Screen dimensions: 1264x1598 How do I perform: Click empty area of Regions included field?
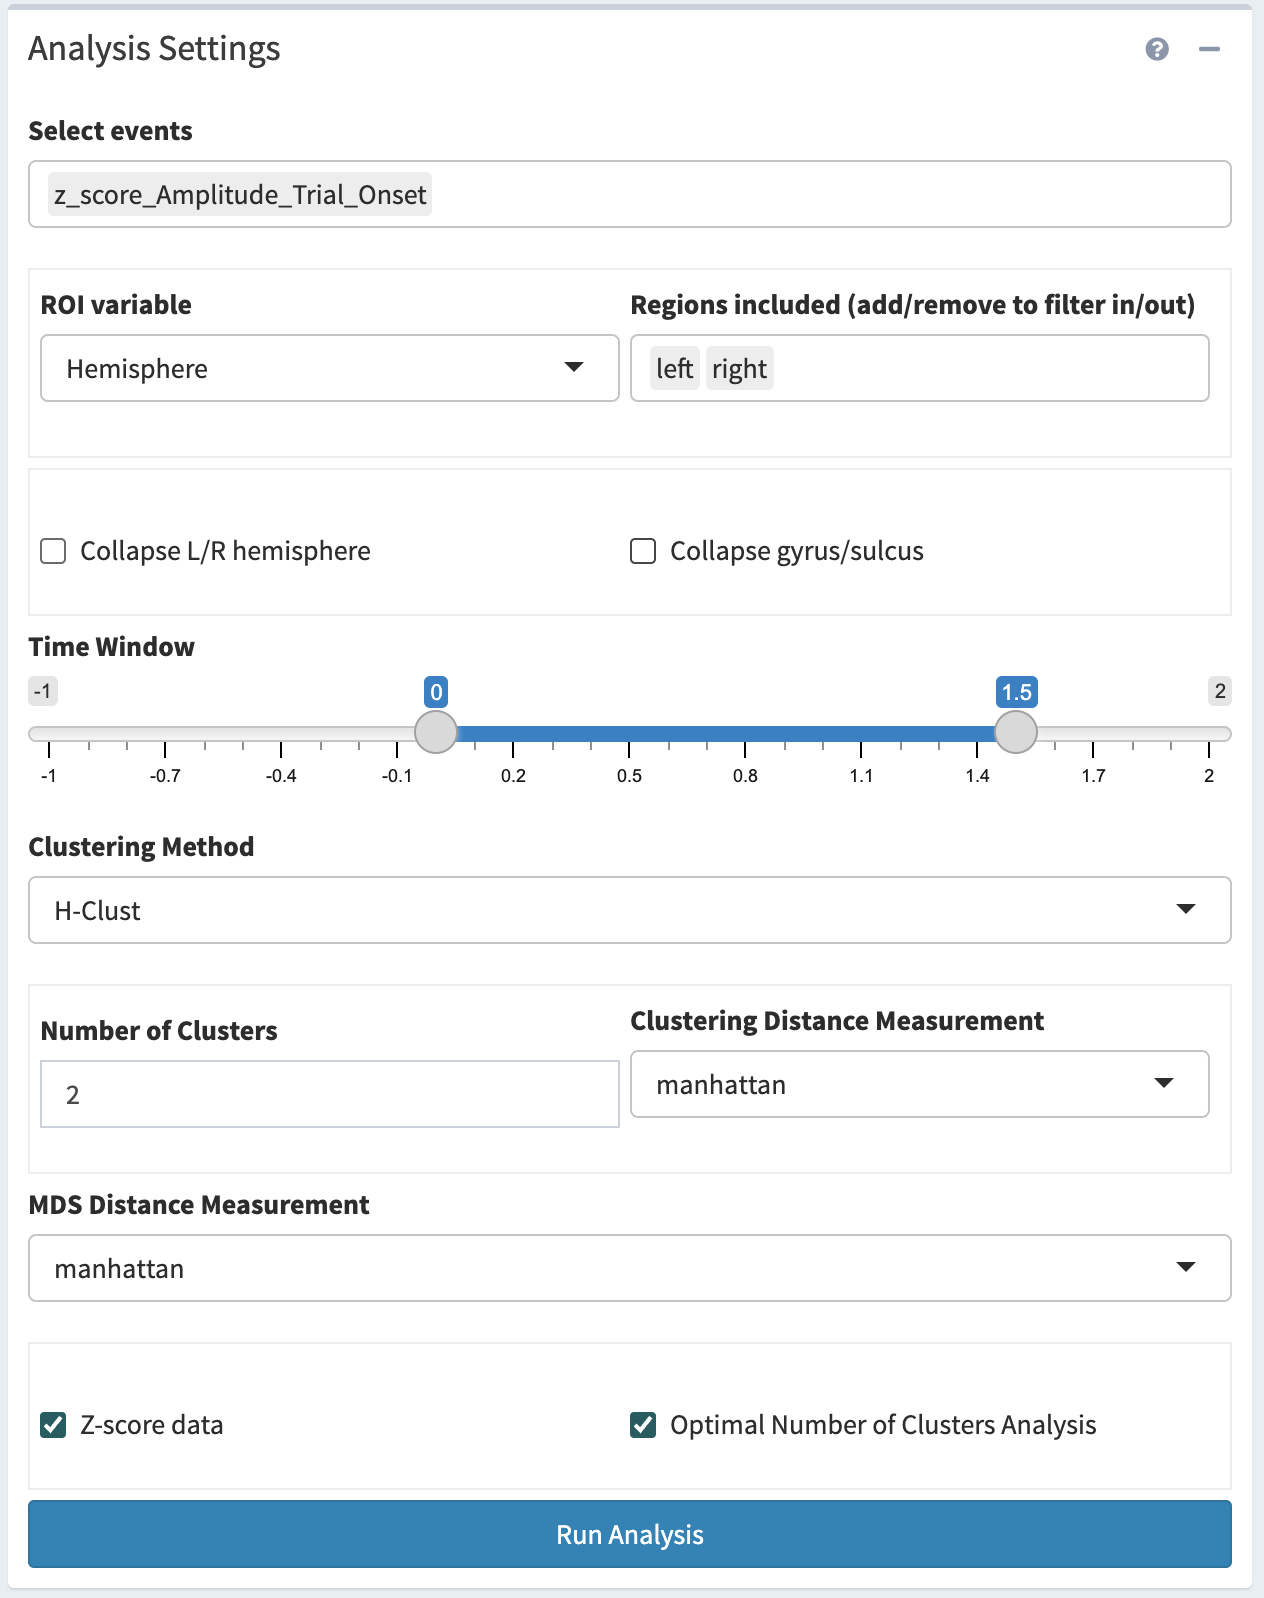click(990, 369)
